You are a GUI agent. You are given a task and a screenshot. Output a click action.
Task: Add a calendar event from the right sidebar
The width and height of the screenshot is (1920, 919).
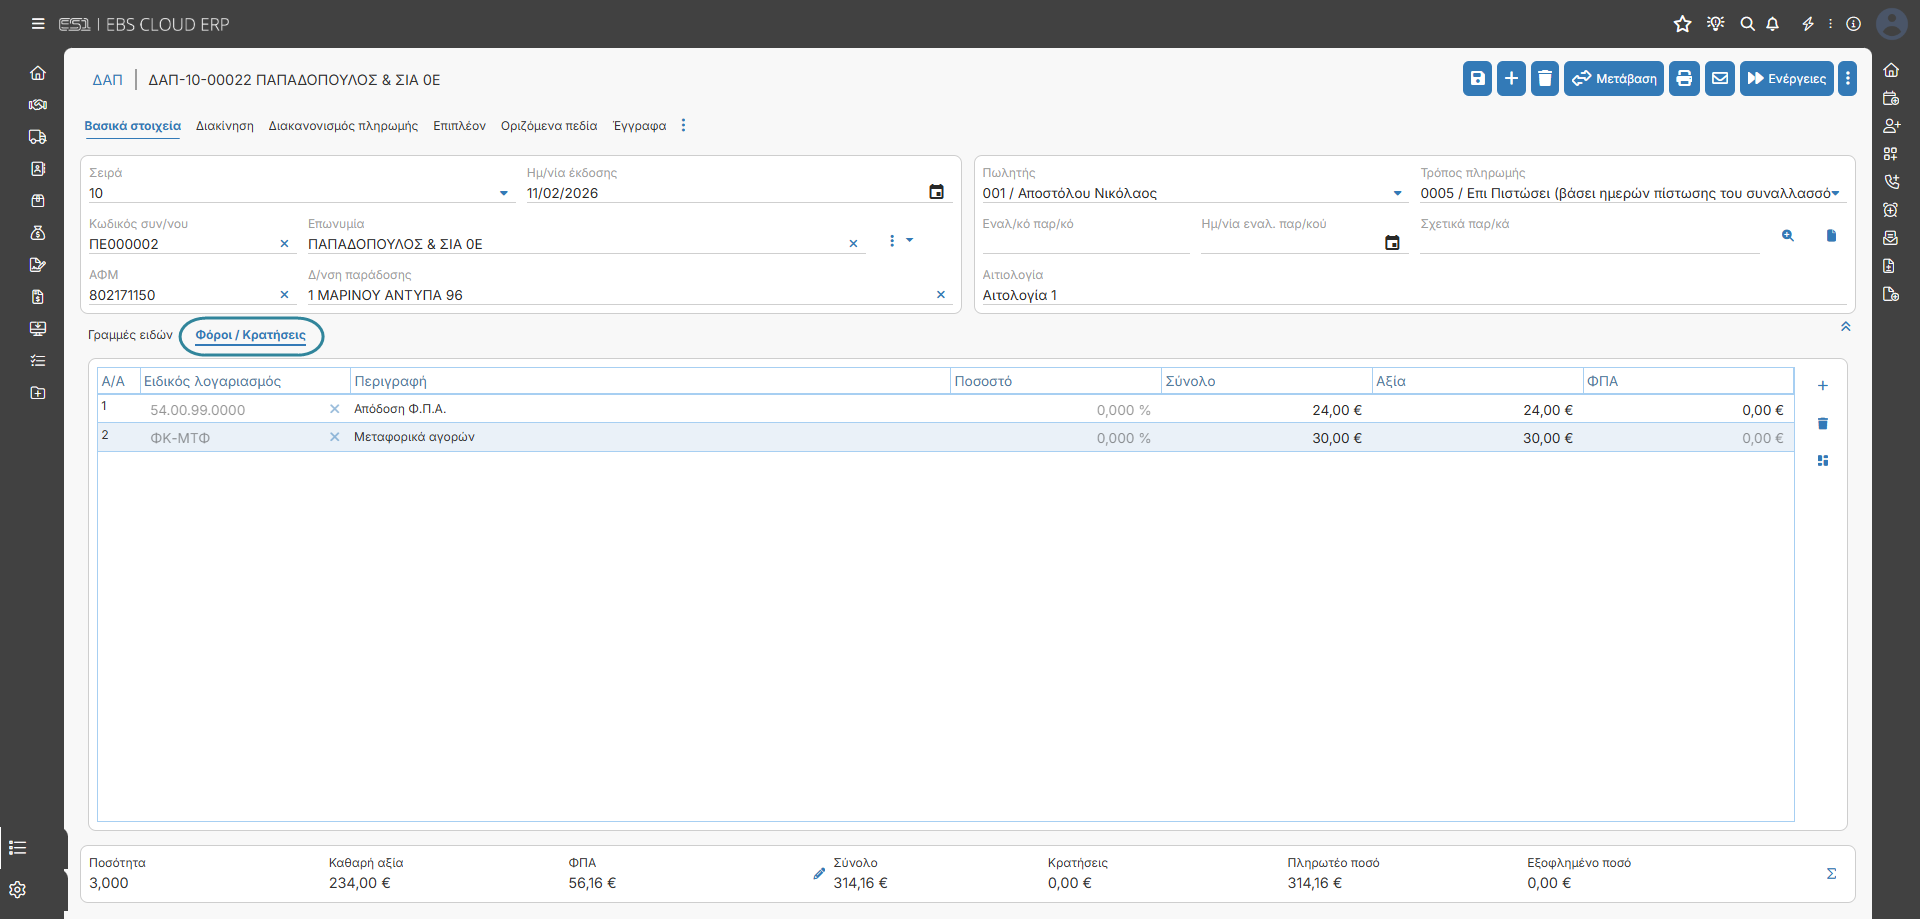tap(1891, 98)
